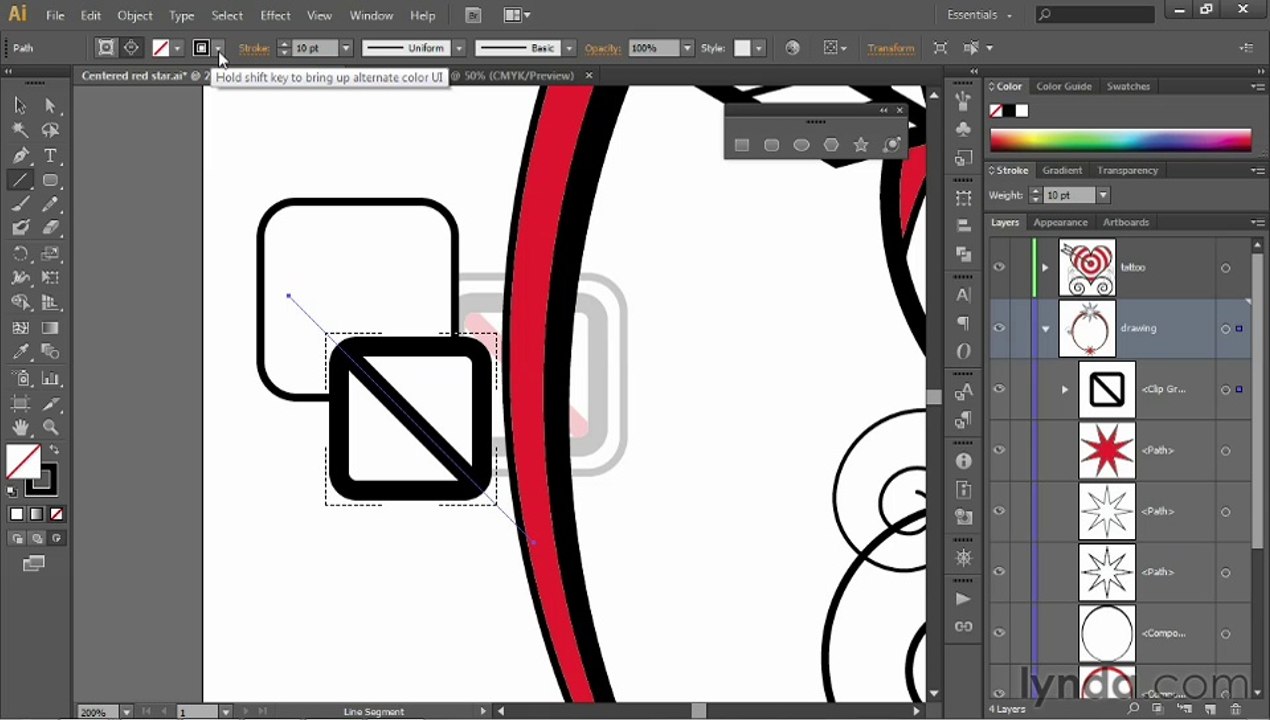Toggle visibility of the Compound path sublayer

(999, 633)
